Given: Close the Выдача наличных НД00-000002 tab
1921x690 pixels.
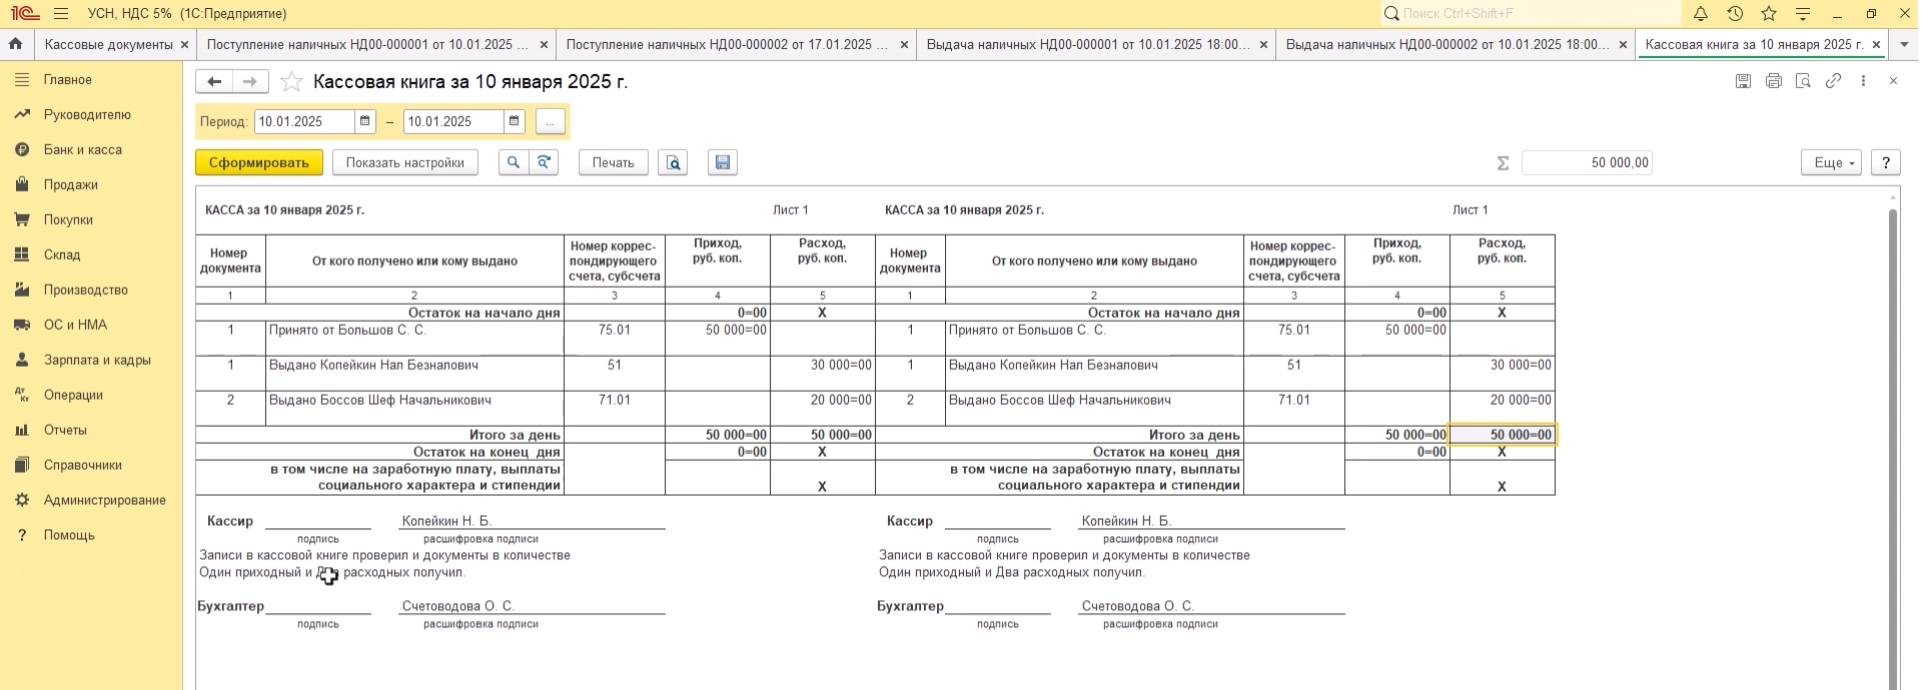Looking at the screenshot, I should [x=1623, y=45].
